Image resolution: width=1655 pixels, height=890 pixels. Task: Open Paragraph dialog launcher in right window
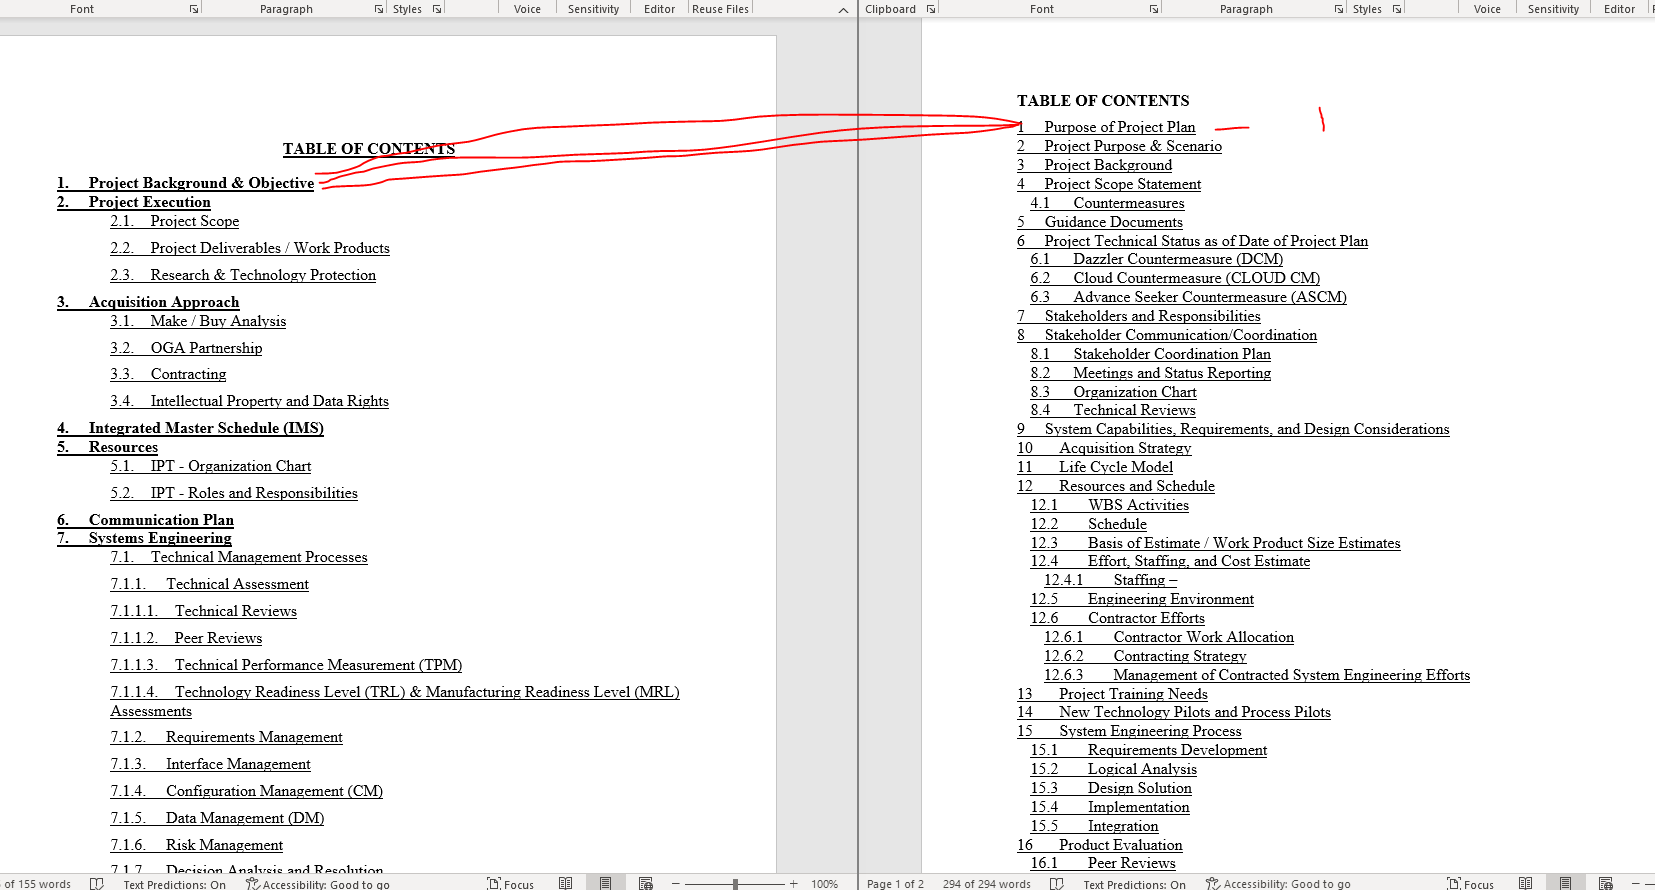[x=1339, y=9]
